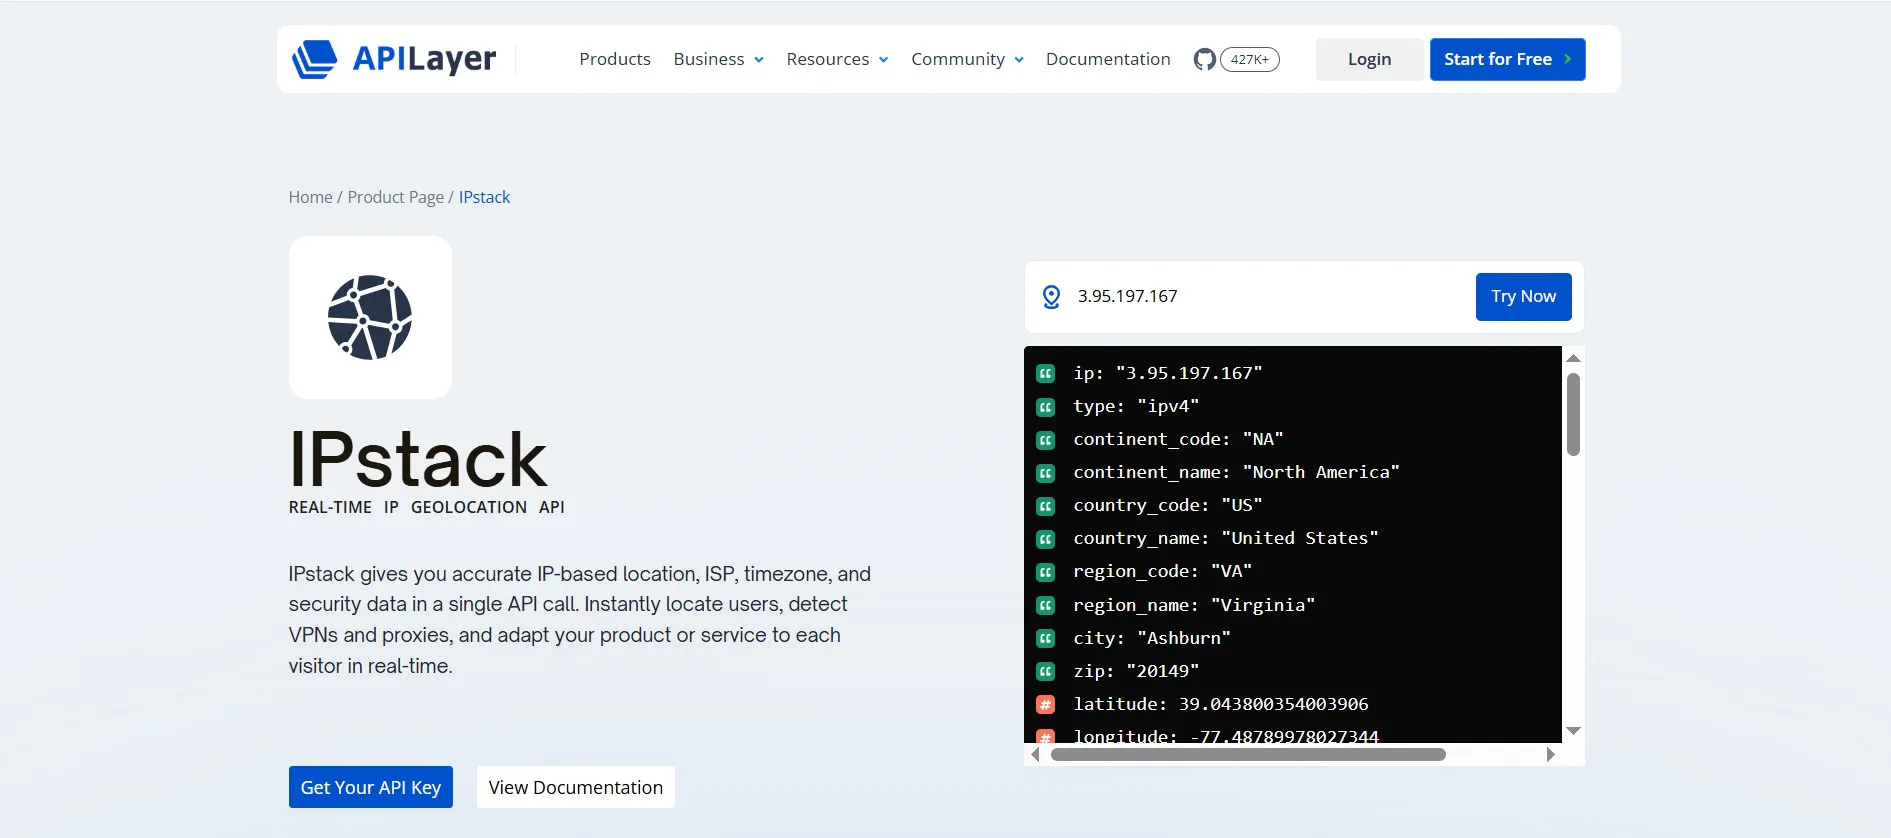Expand the Business dropdown menu

click(x=718, y=59)
